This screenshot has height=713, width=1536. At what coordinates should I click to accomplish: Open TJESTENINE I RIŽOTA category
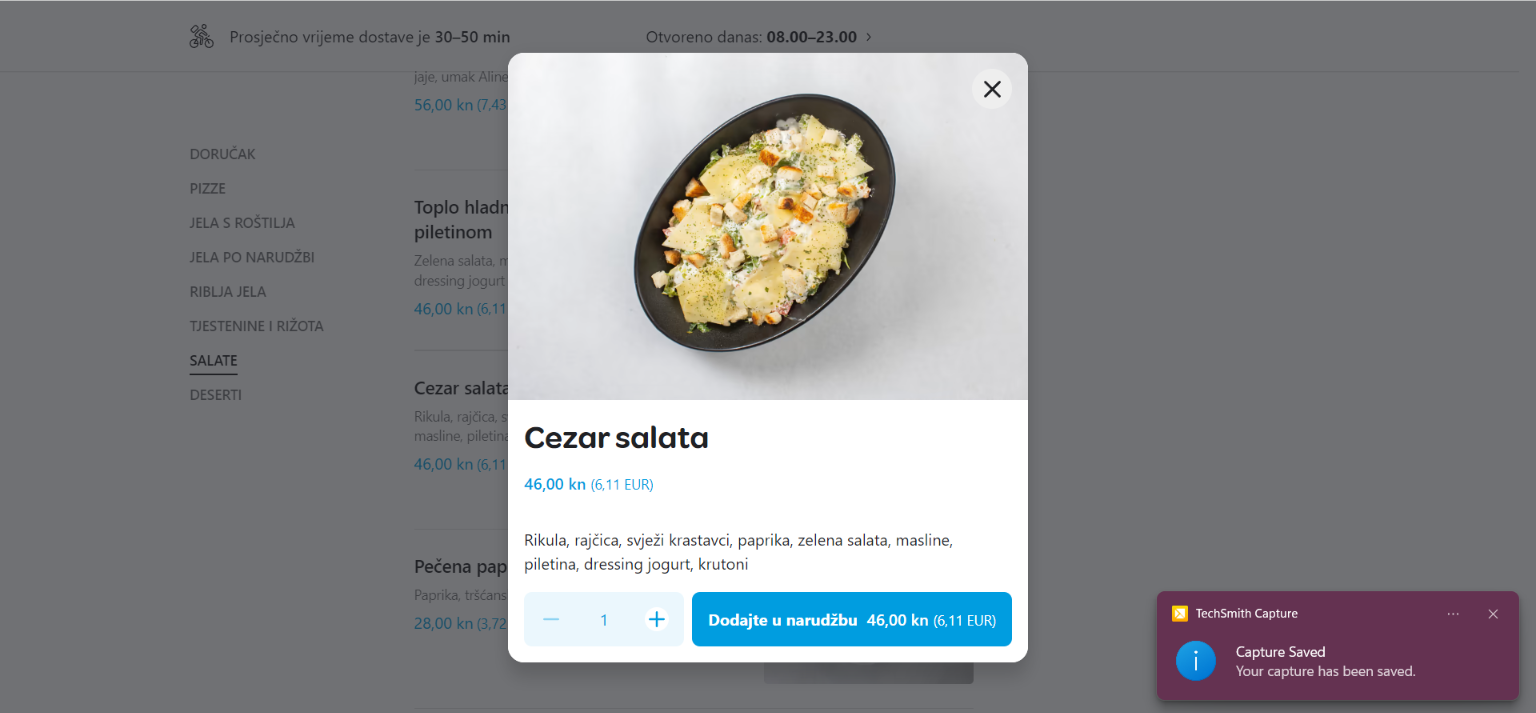pyautogui.click(x=257, y=326)
